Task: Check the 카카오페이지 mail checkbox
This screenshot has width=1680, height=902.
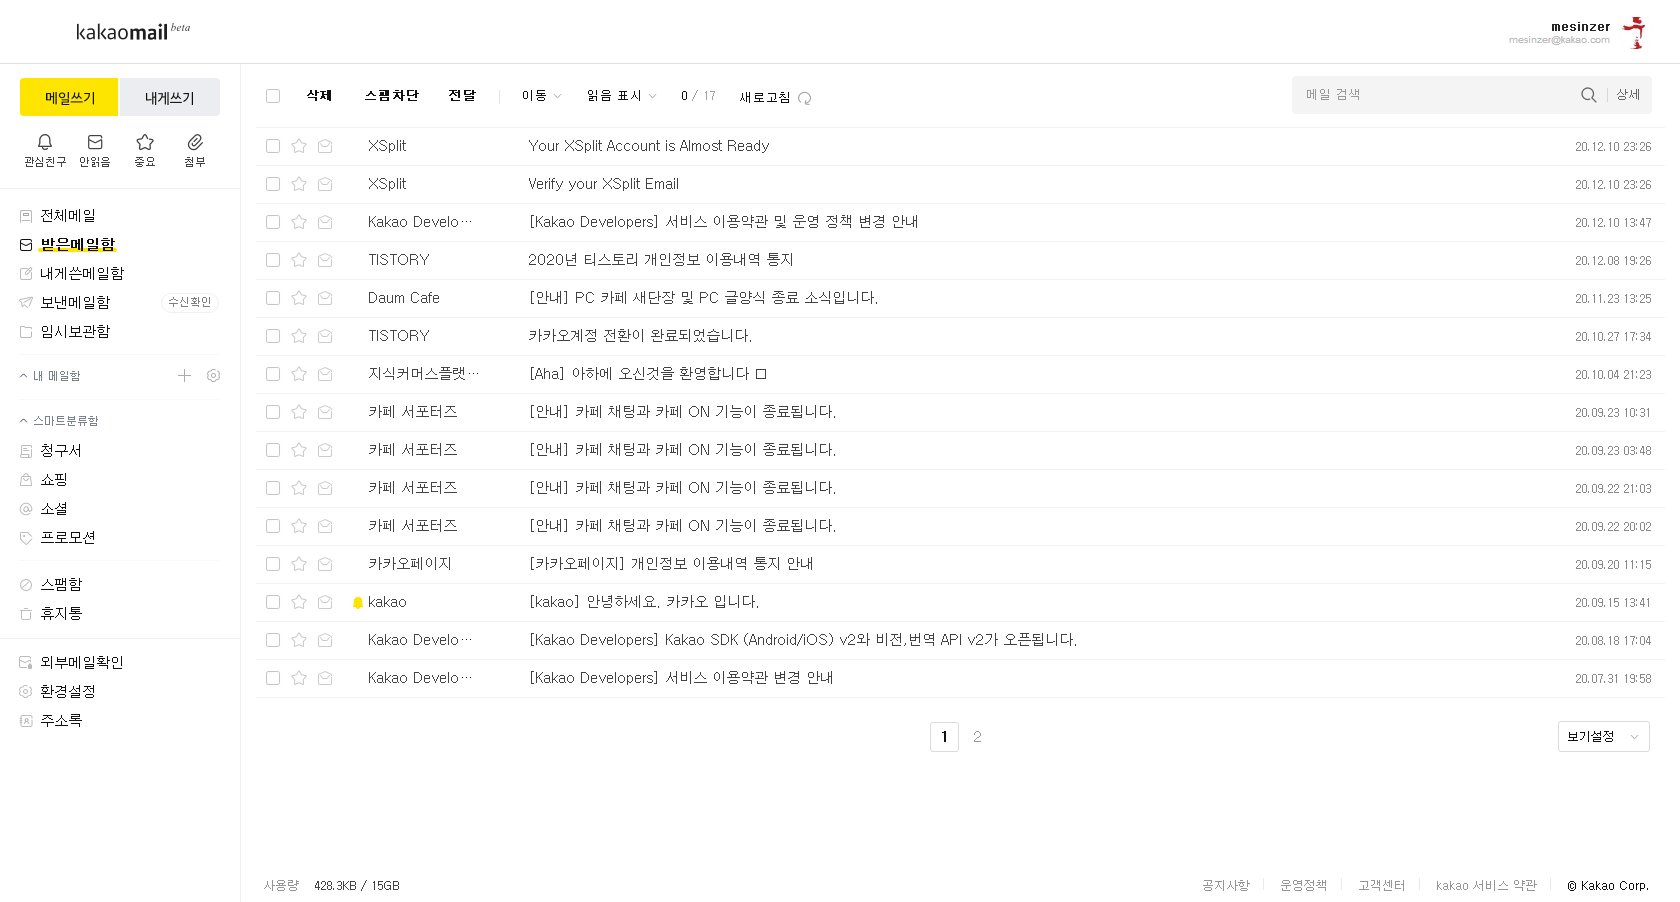Action: (x=273, y=564)
